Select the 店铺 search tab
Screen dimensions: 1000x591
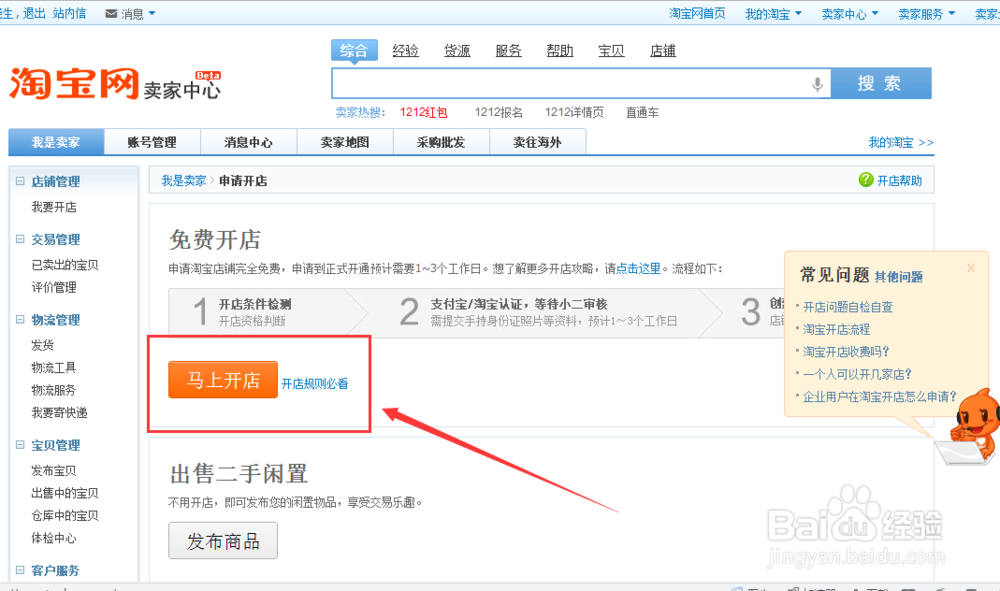(663, 50)
